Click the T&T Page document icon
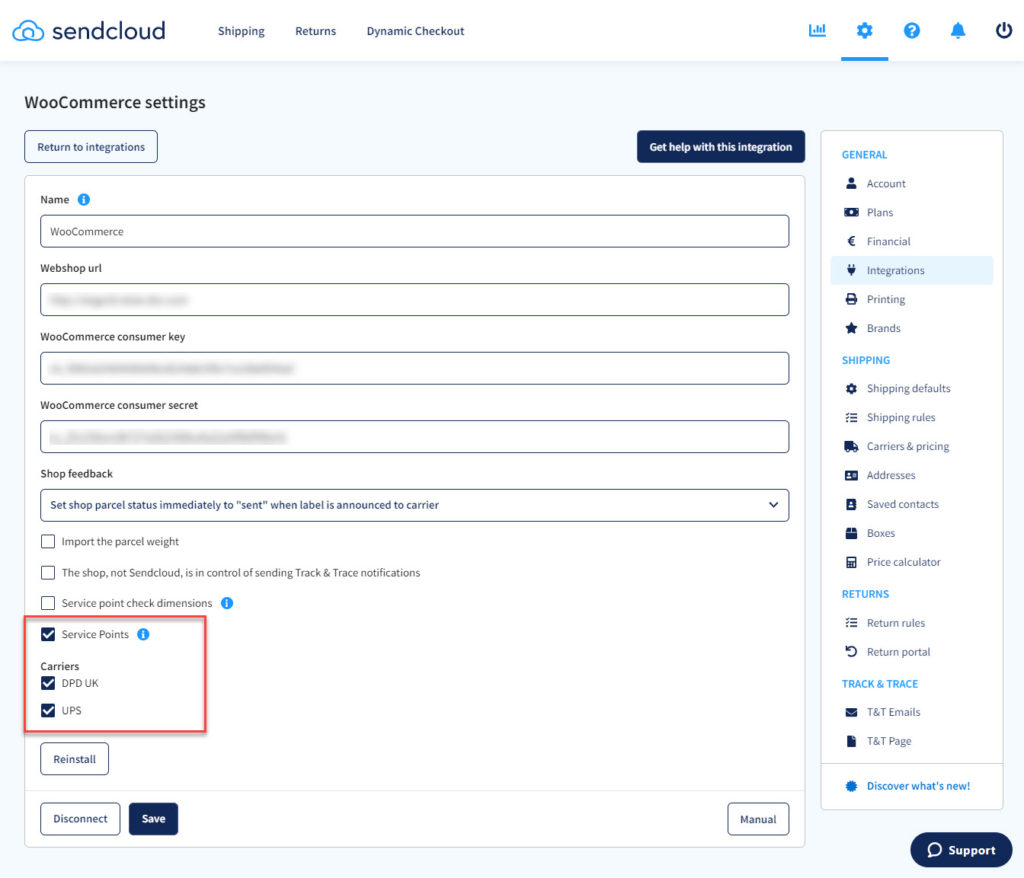Screen dimensions: 1024x878 851,741
